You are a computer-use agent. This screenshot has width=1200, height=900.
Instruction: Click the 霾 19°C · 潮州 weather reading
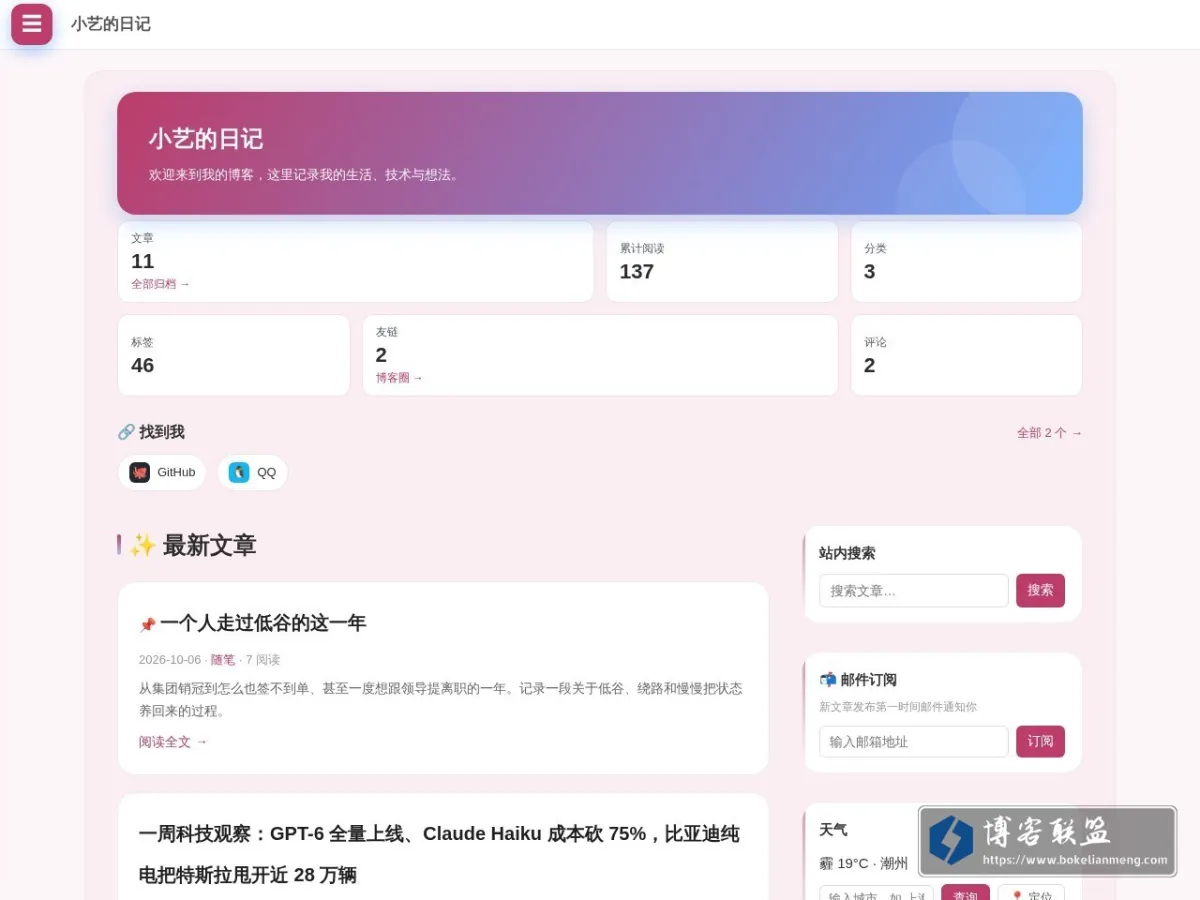click(x=864, y=863)
